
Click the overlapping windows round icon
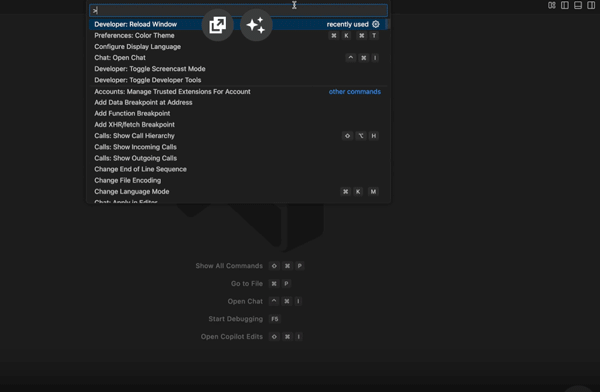[x=217, y=25]
